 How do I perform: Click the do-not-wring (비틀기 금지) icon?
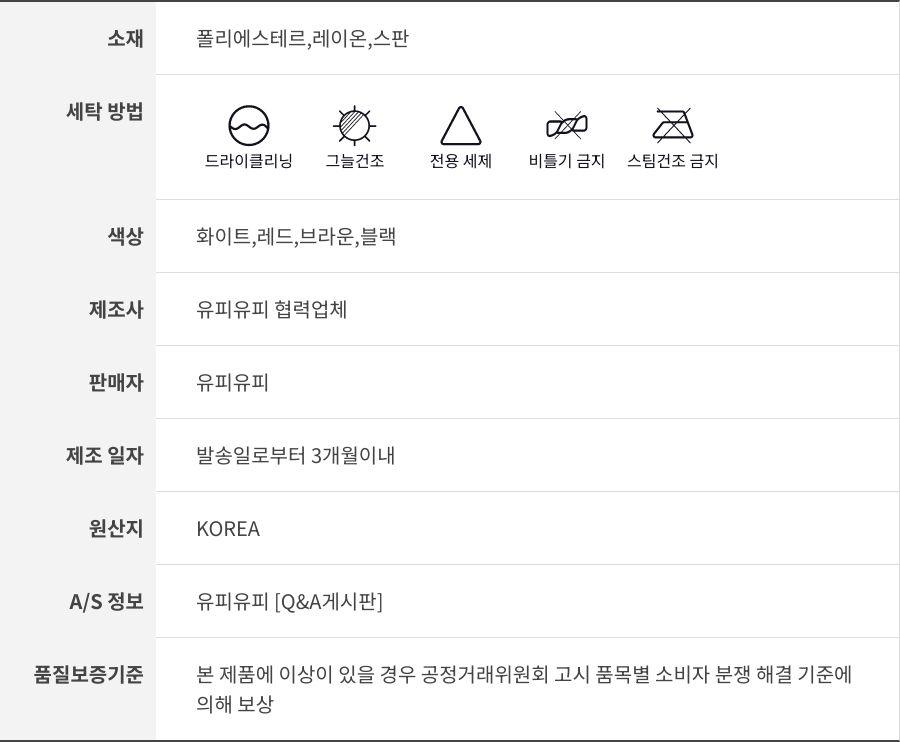coord(567,126)
